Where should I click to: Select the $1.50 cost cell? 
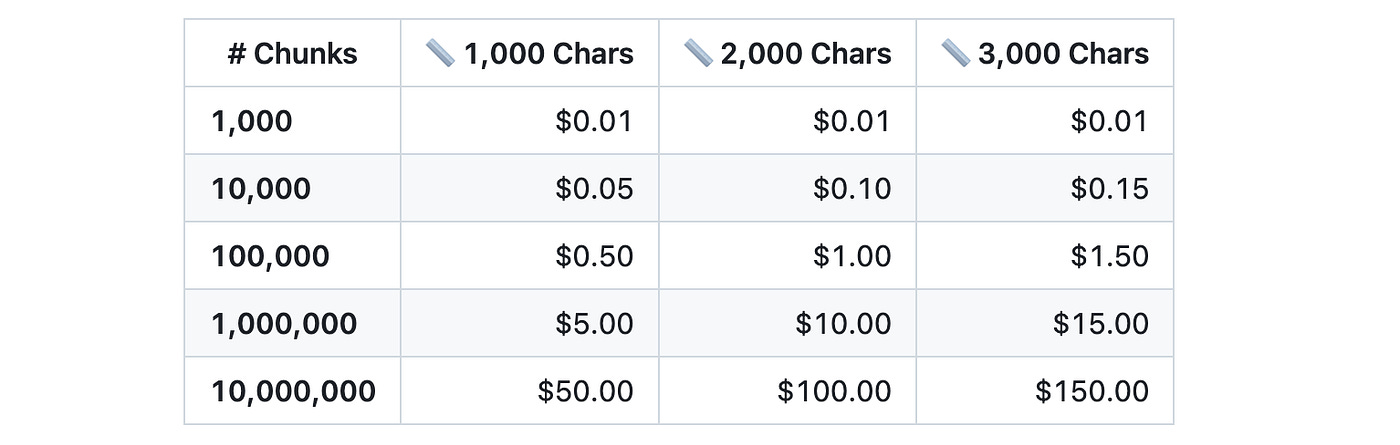[1110, 256]
